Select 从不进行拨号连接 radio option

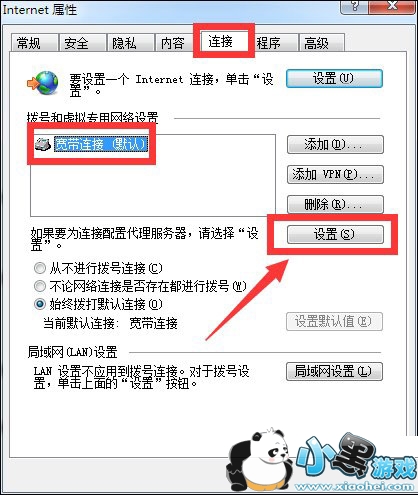[40, 268]
